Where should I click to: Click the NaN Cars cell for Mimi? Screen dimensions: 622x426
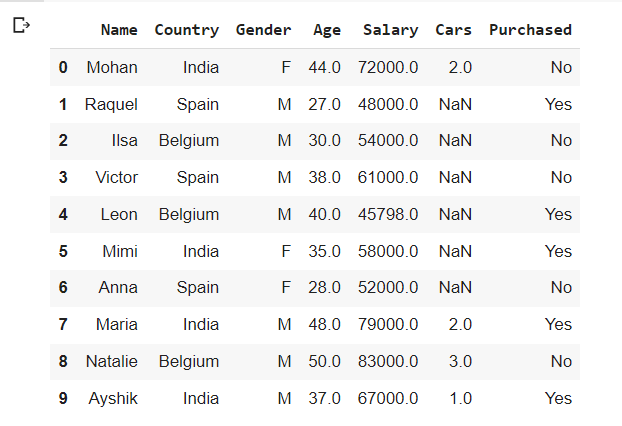455,251
